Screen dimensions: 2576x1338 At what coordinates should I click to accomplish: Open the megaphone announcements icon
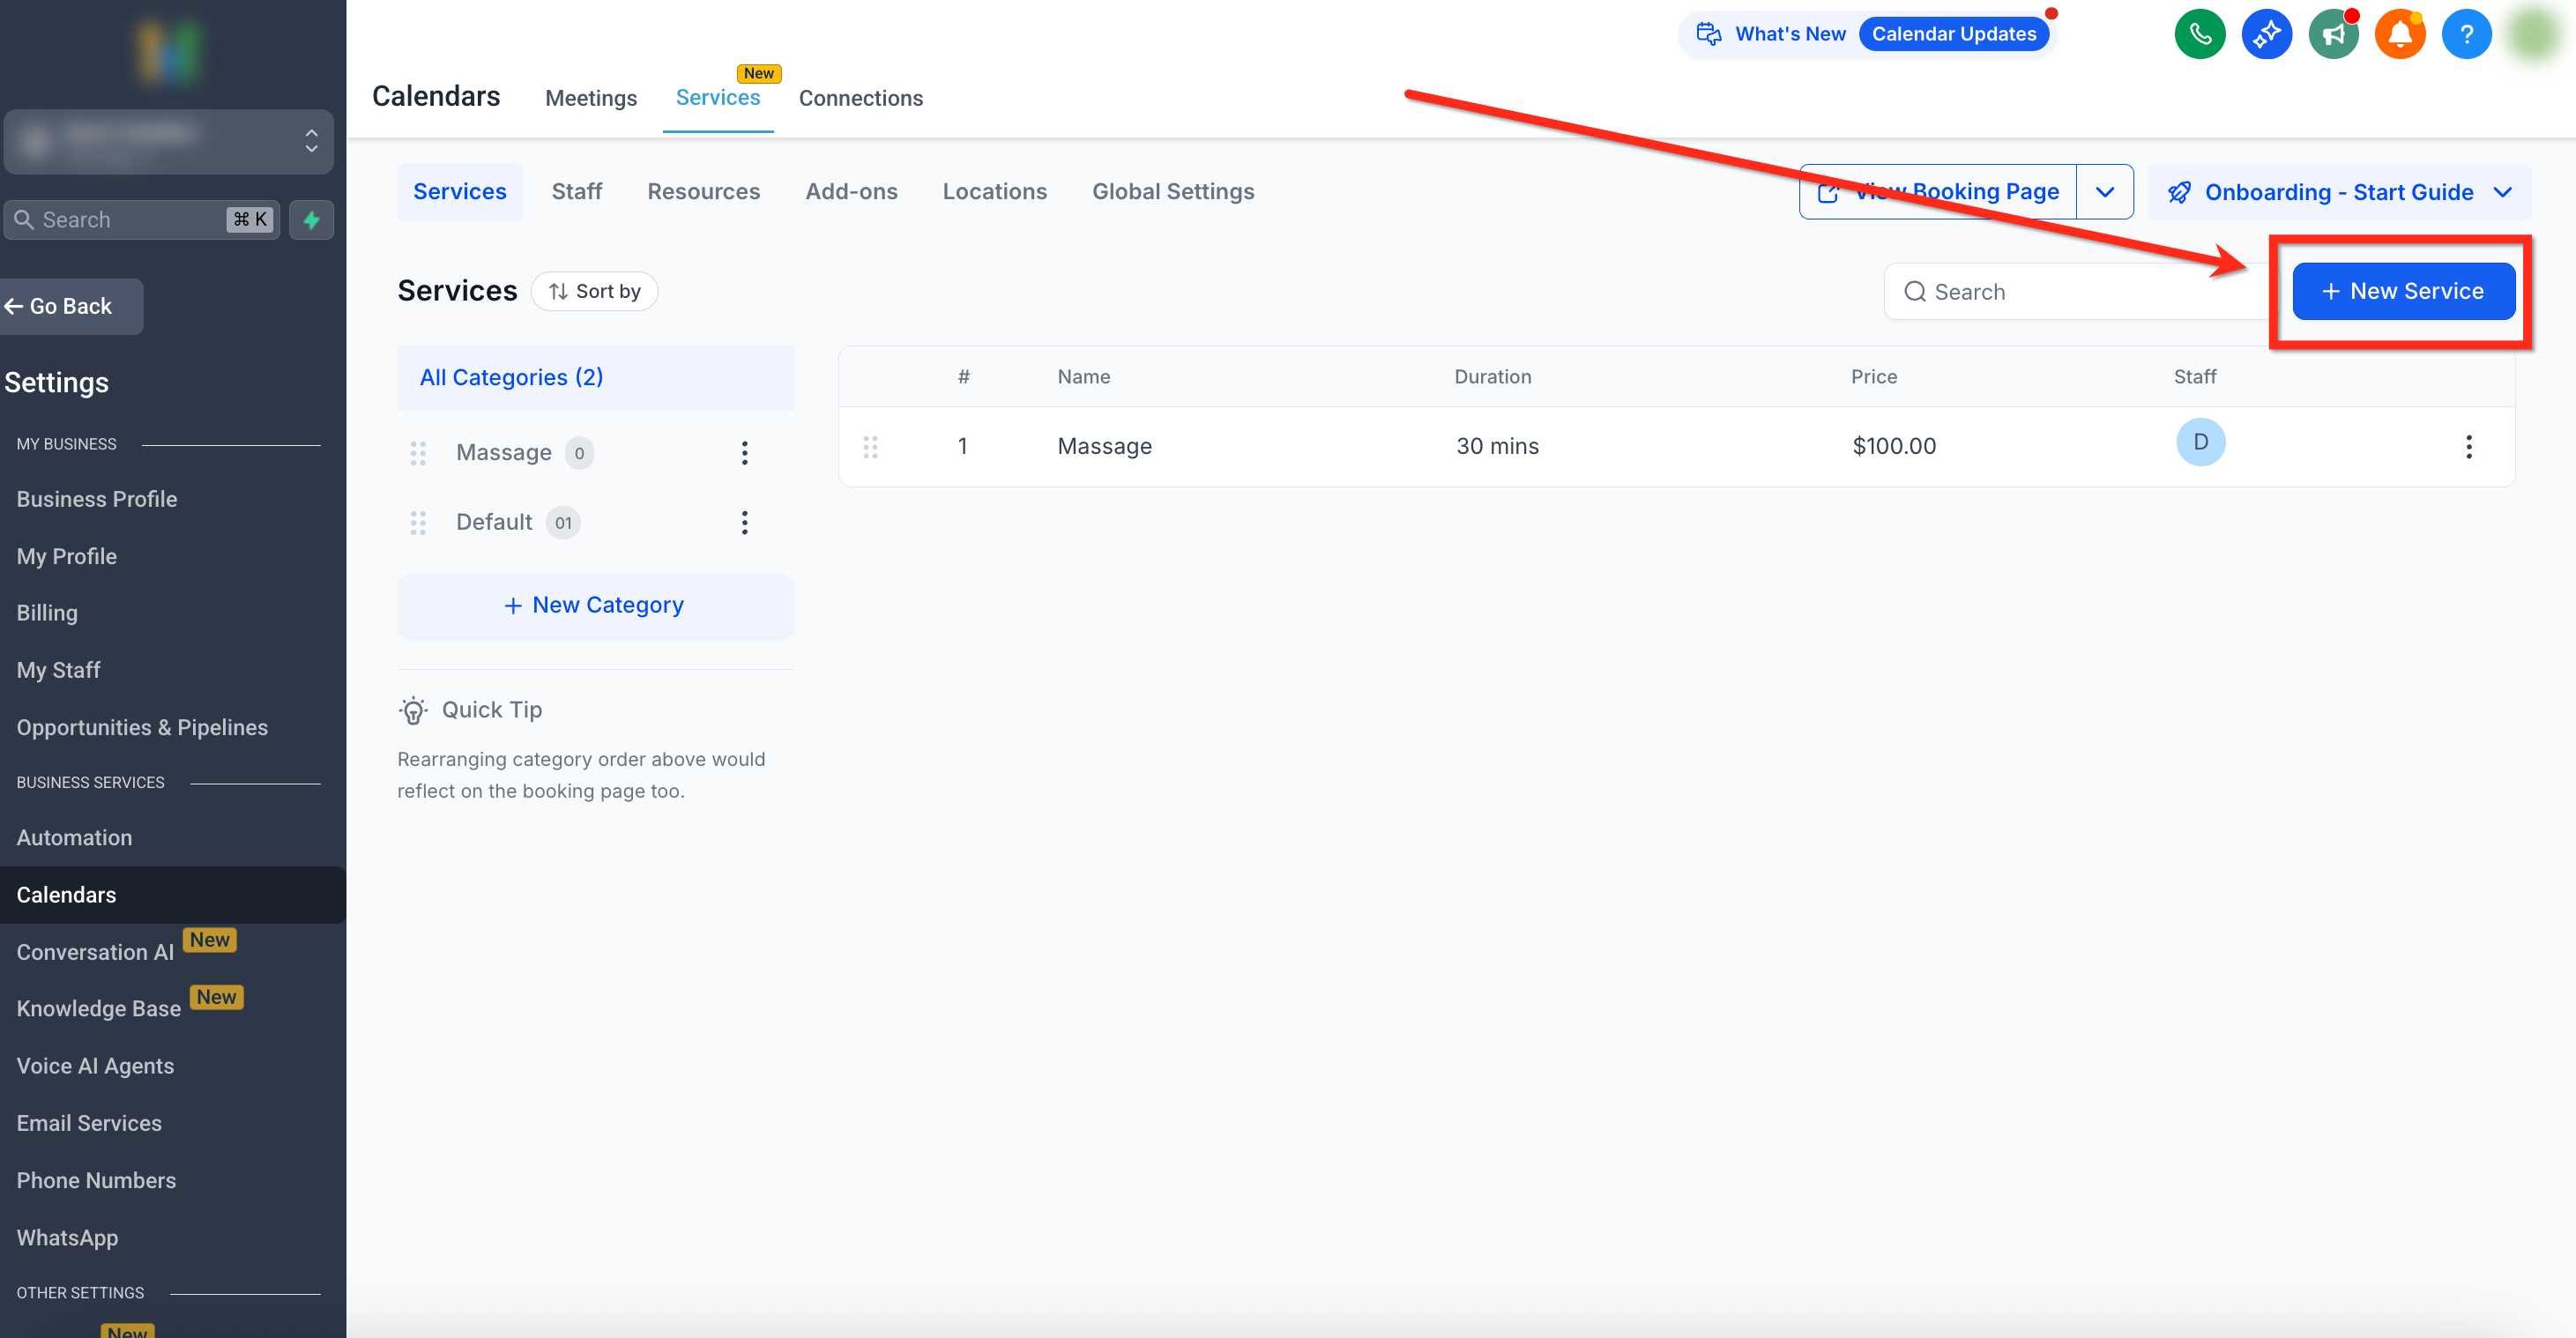2333,34
